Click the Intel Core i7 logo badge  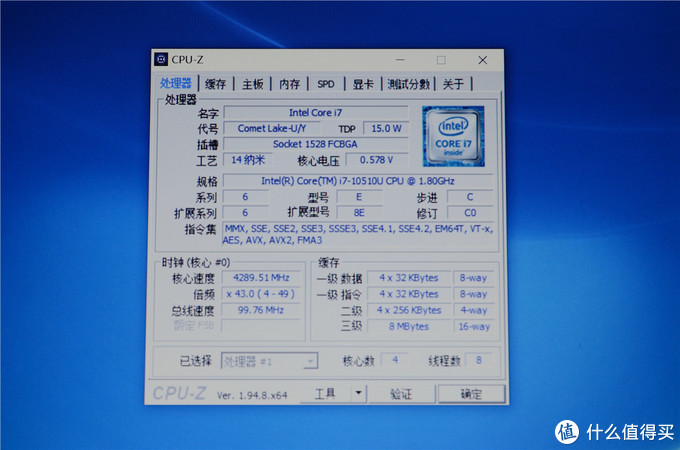pos(453,136)
